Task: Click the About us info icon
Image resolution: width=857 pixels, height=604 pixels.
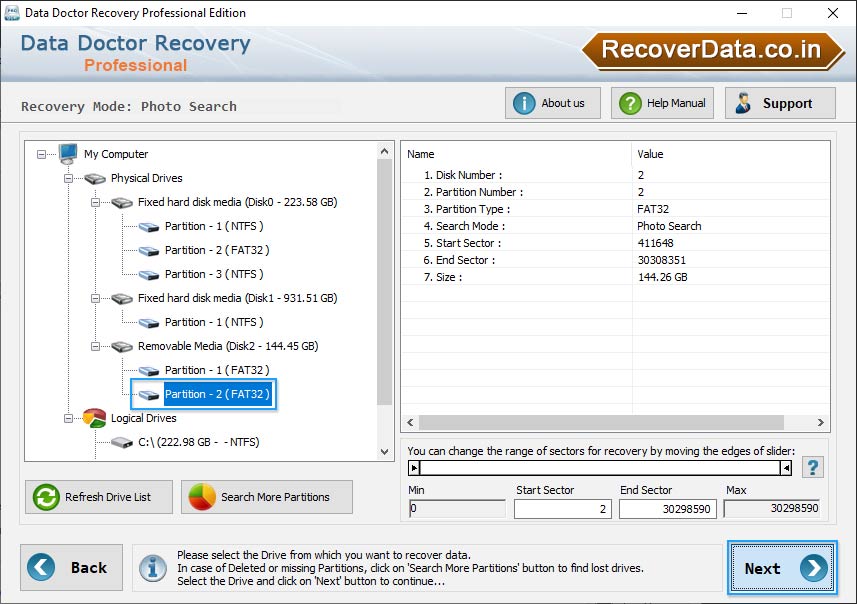Action: click(x=524, y=103)
